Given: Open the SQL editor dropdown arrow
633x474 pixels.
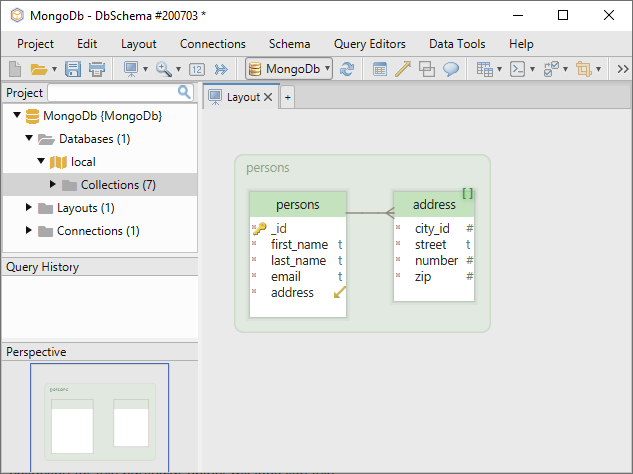Looking at the screenshot, I should click(x=532, y=69).
